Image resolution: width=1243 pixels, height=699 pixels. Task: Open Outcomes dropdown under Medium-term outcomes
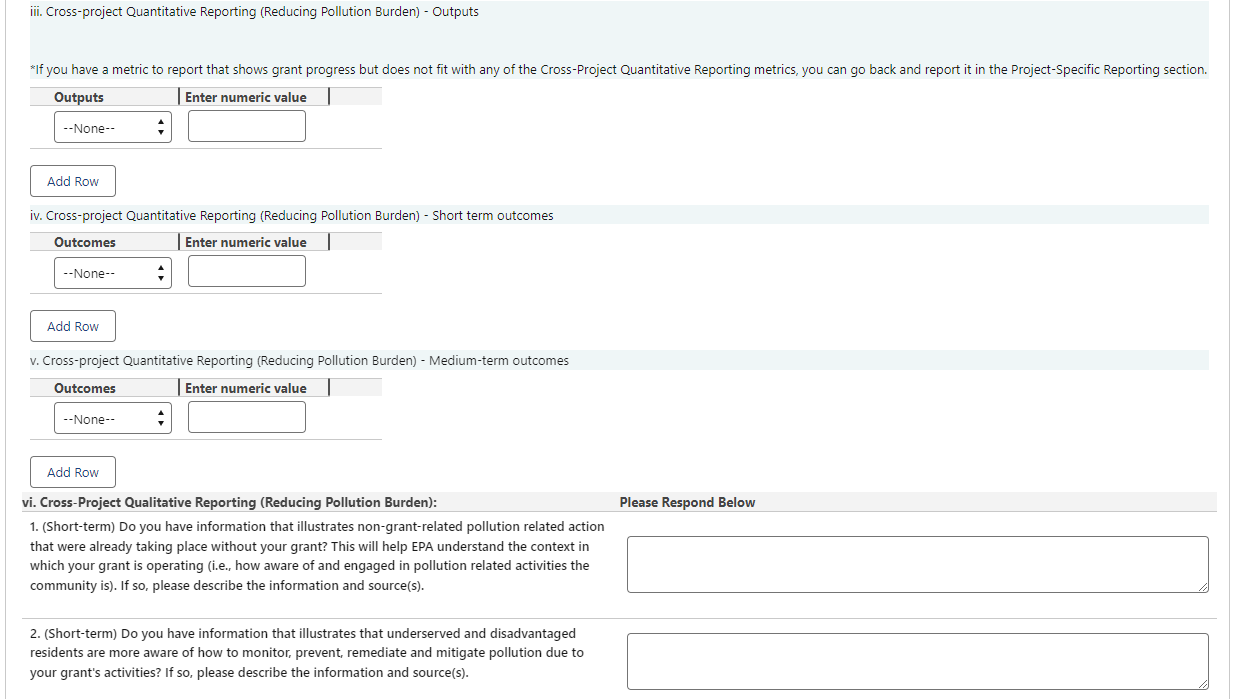[x=113, y=418]
